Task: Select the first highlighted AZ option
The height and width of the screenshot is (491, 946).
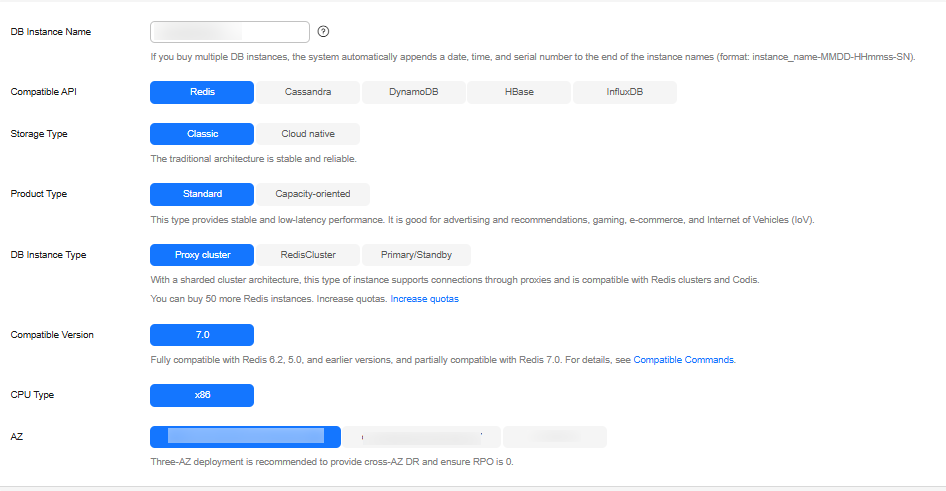Action: point(246,437)
